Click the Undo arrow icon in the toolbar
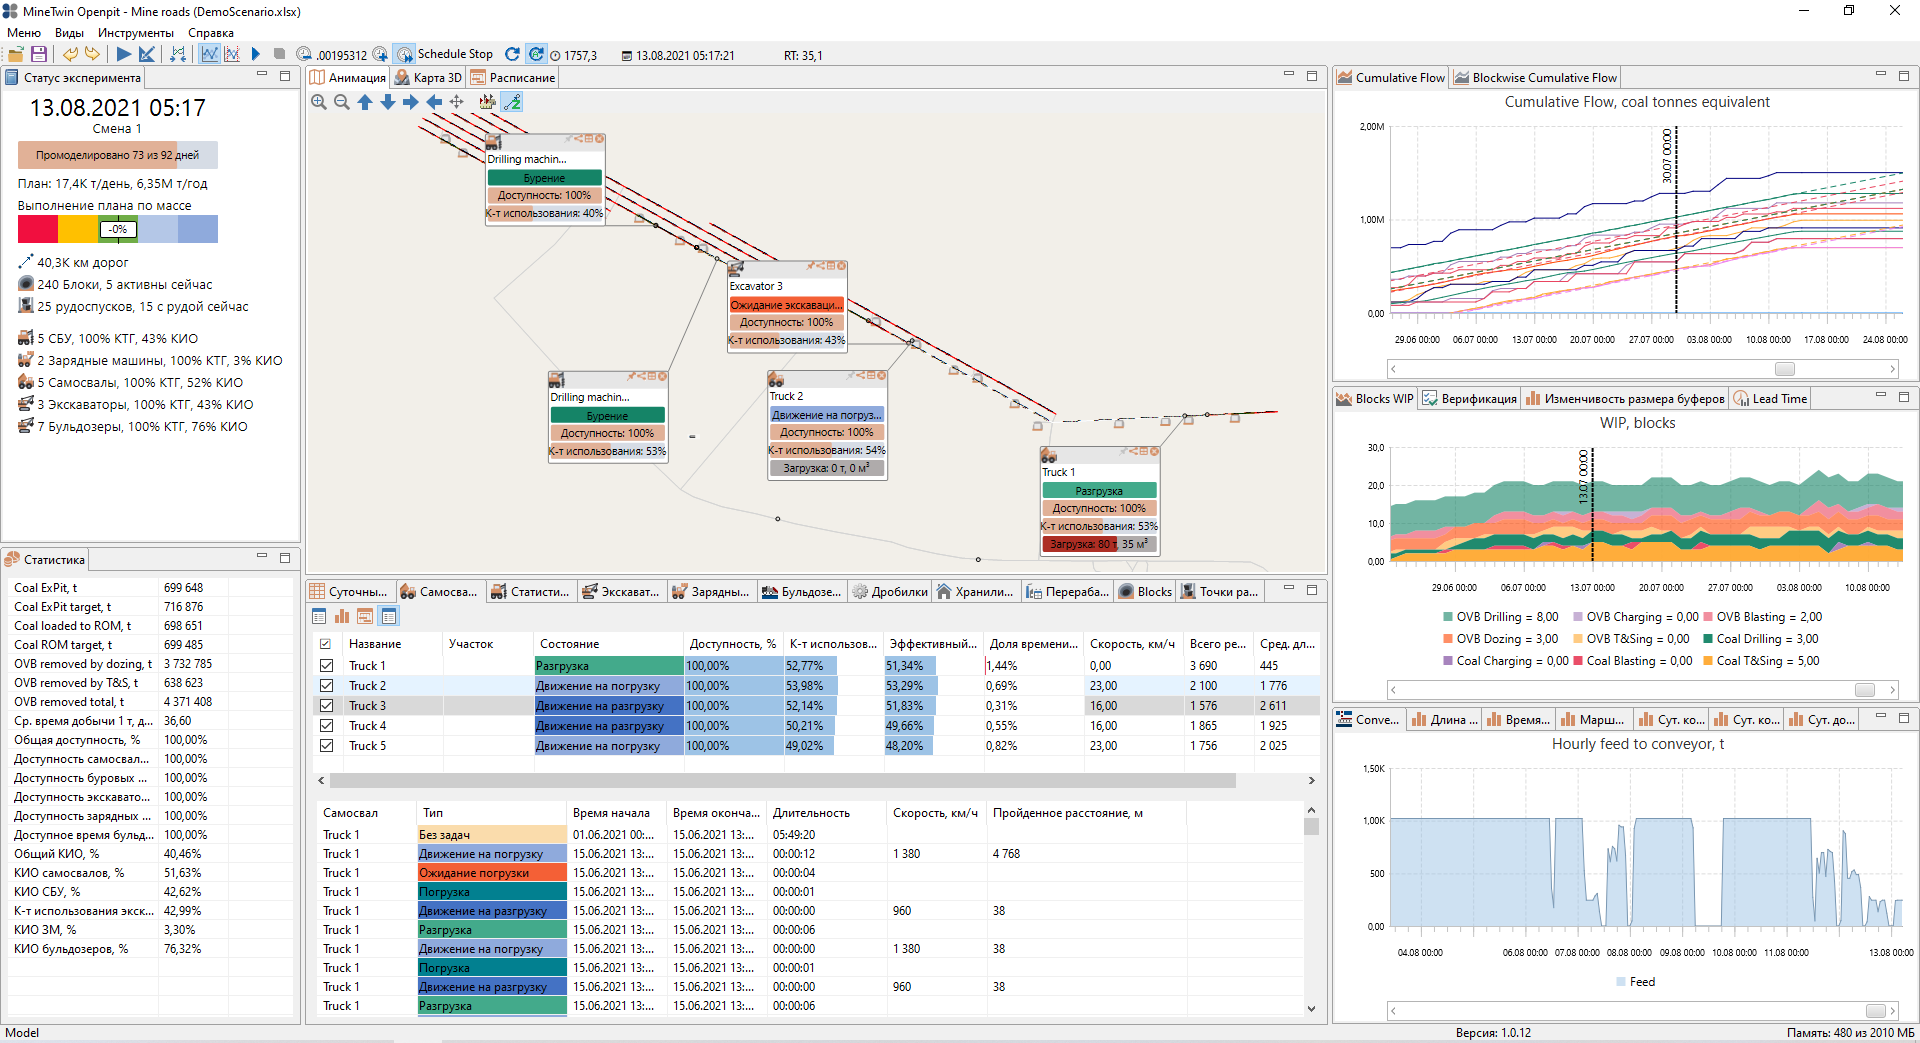The image size is (1920, 1043). pos(70,54)
